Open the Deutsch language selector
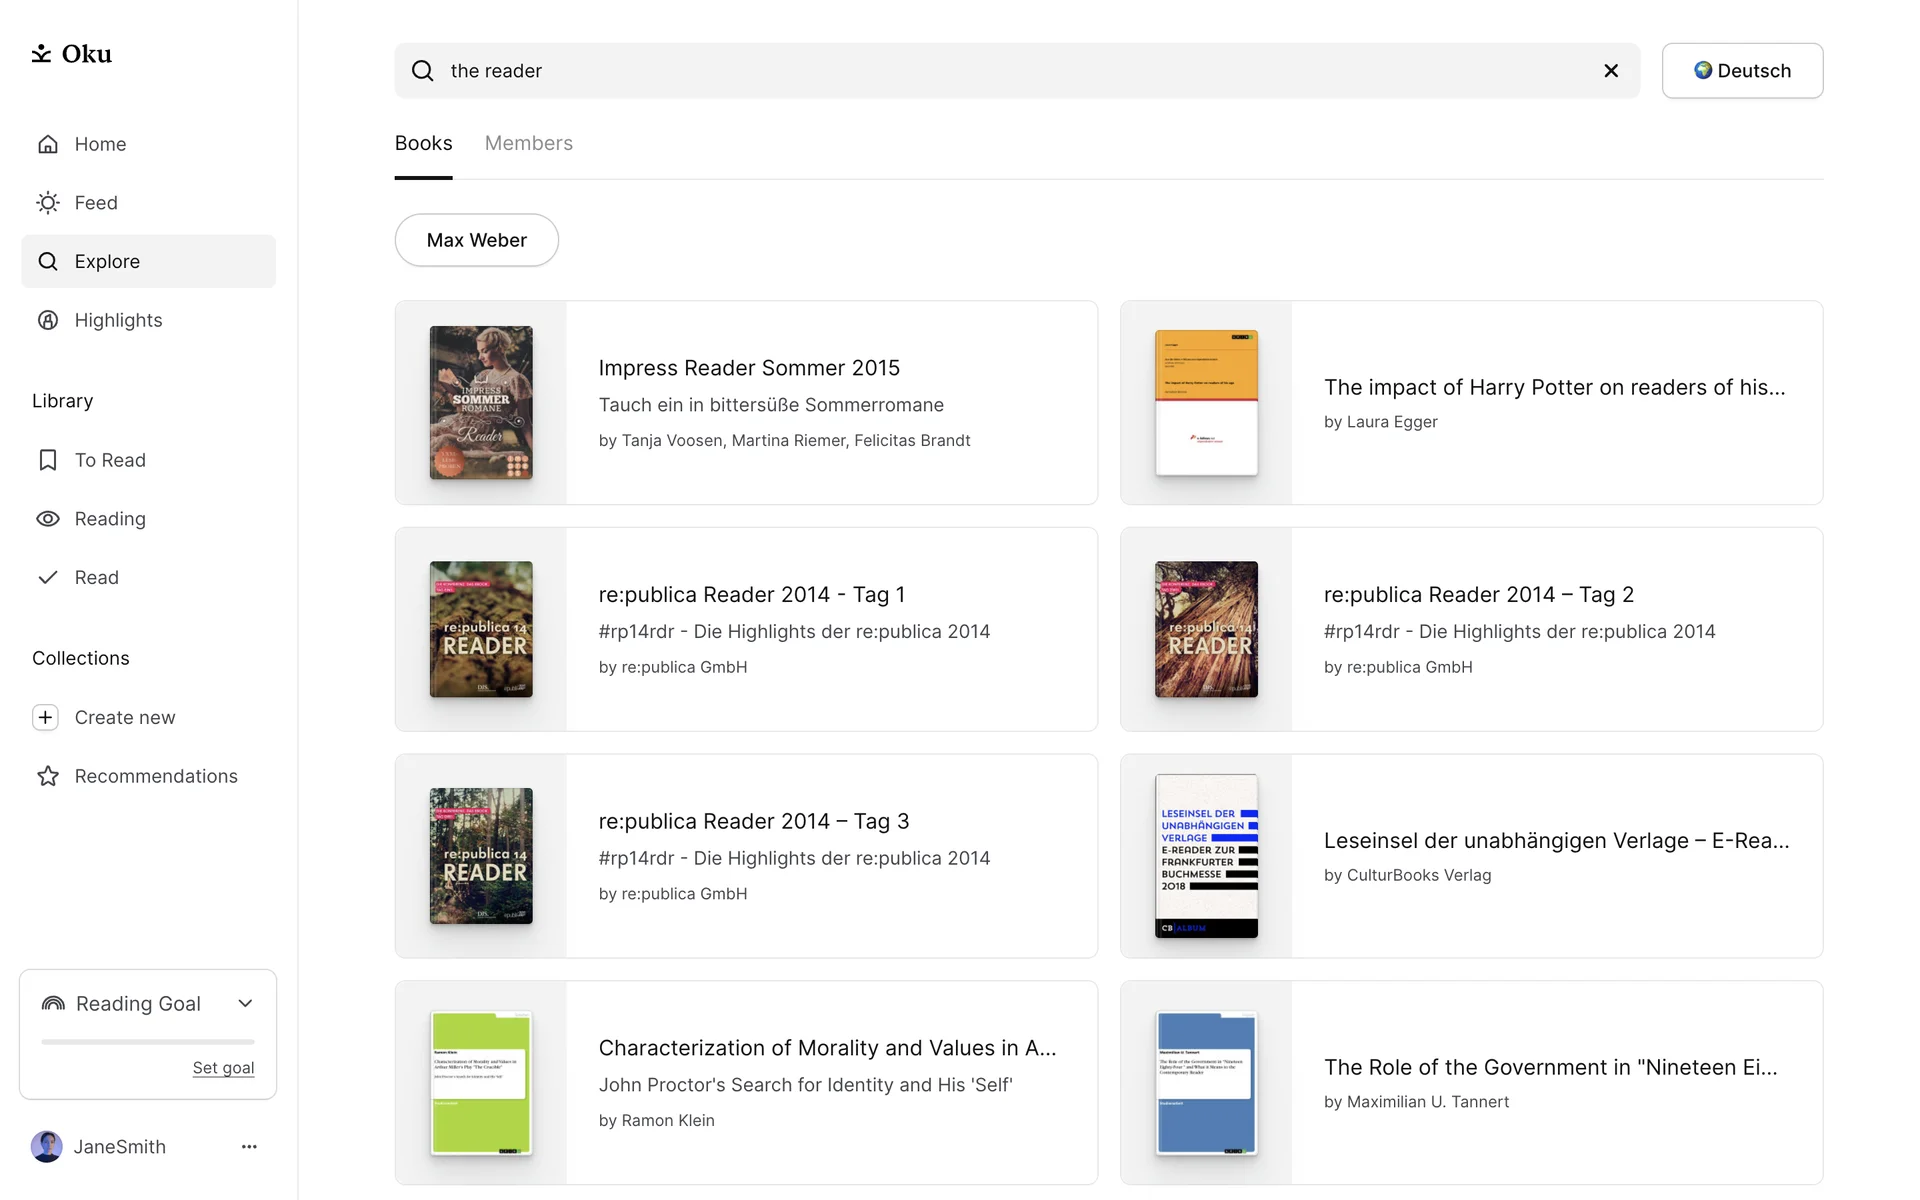 point(1742,71)
